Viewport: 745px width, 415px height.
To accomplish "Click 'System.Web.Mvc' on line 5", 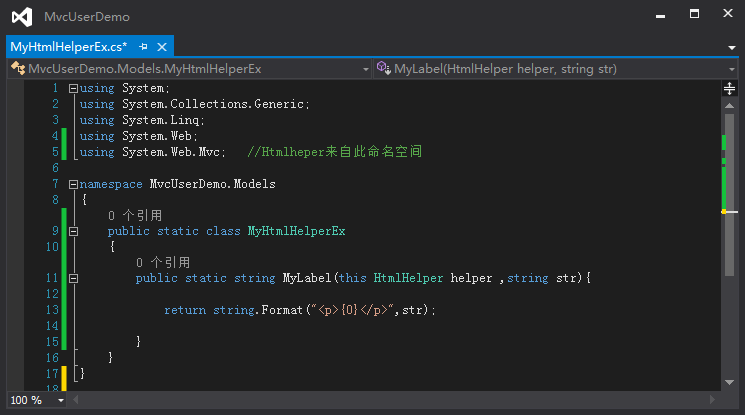I will 171,152.
